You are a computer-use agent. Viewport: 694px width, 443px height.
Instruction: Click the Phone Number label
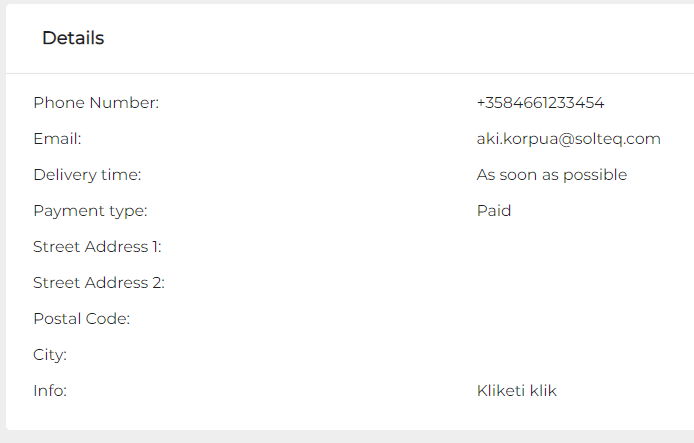pyautogui.click(x=96, y=103)
